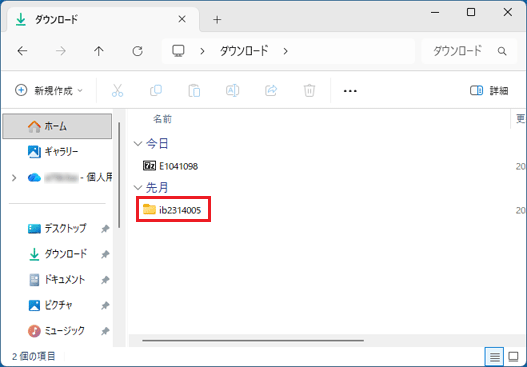Image resolution: width=527 pixels, height=367 pixels.
Task: Click pin icon beside ピクチャ
Action: pos(105,306)
